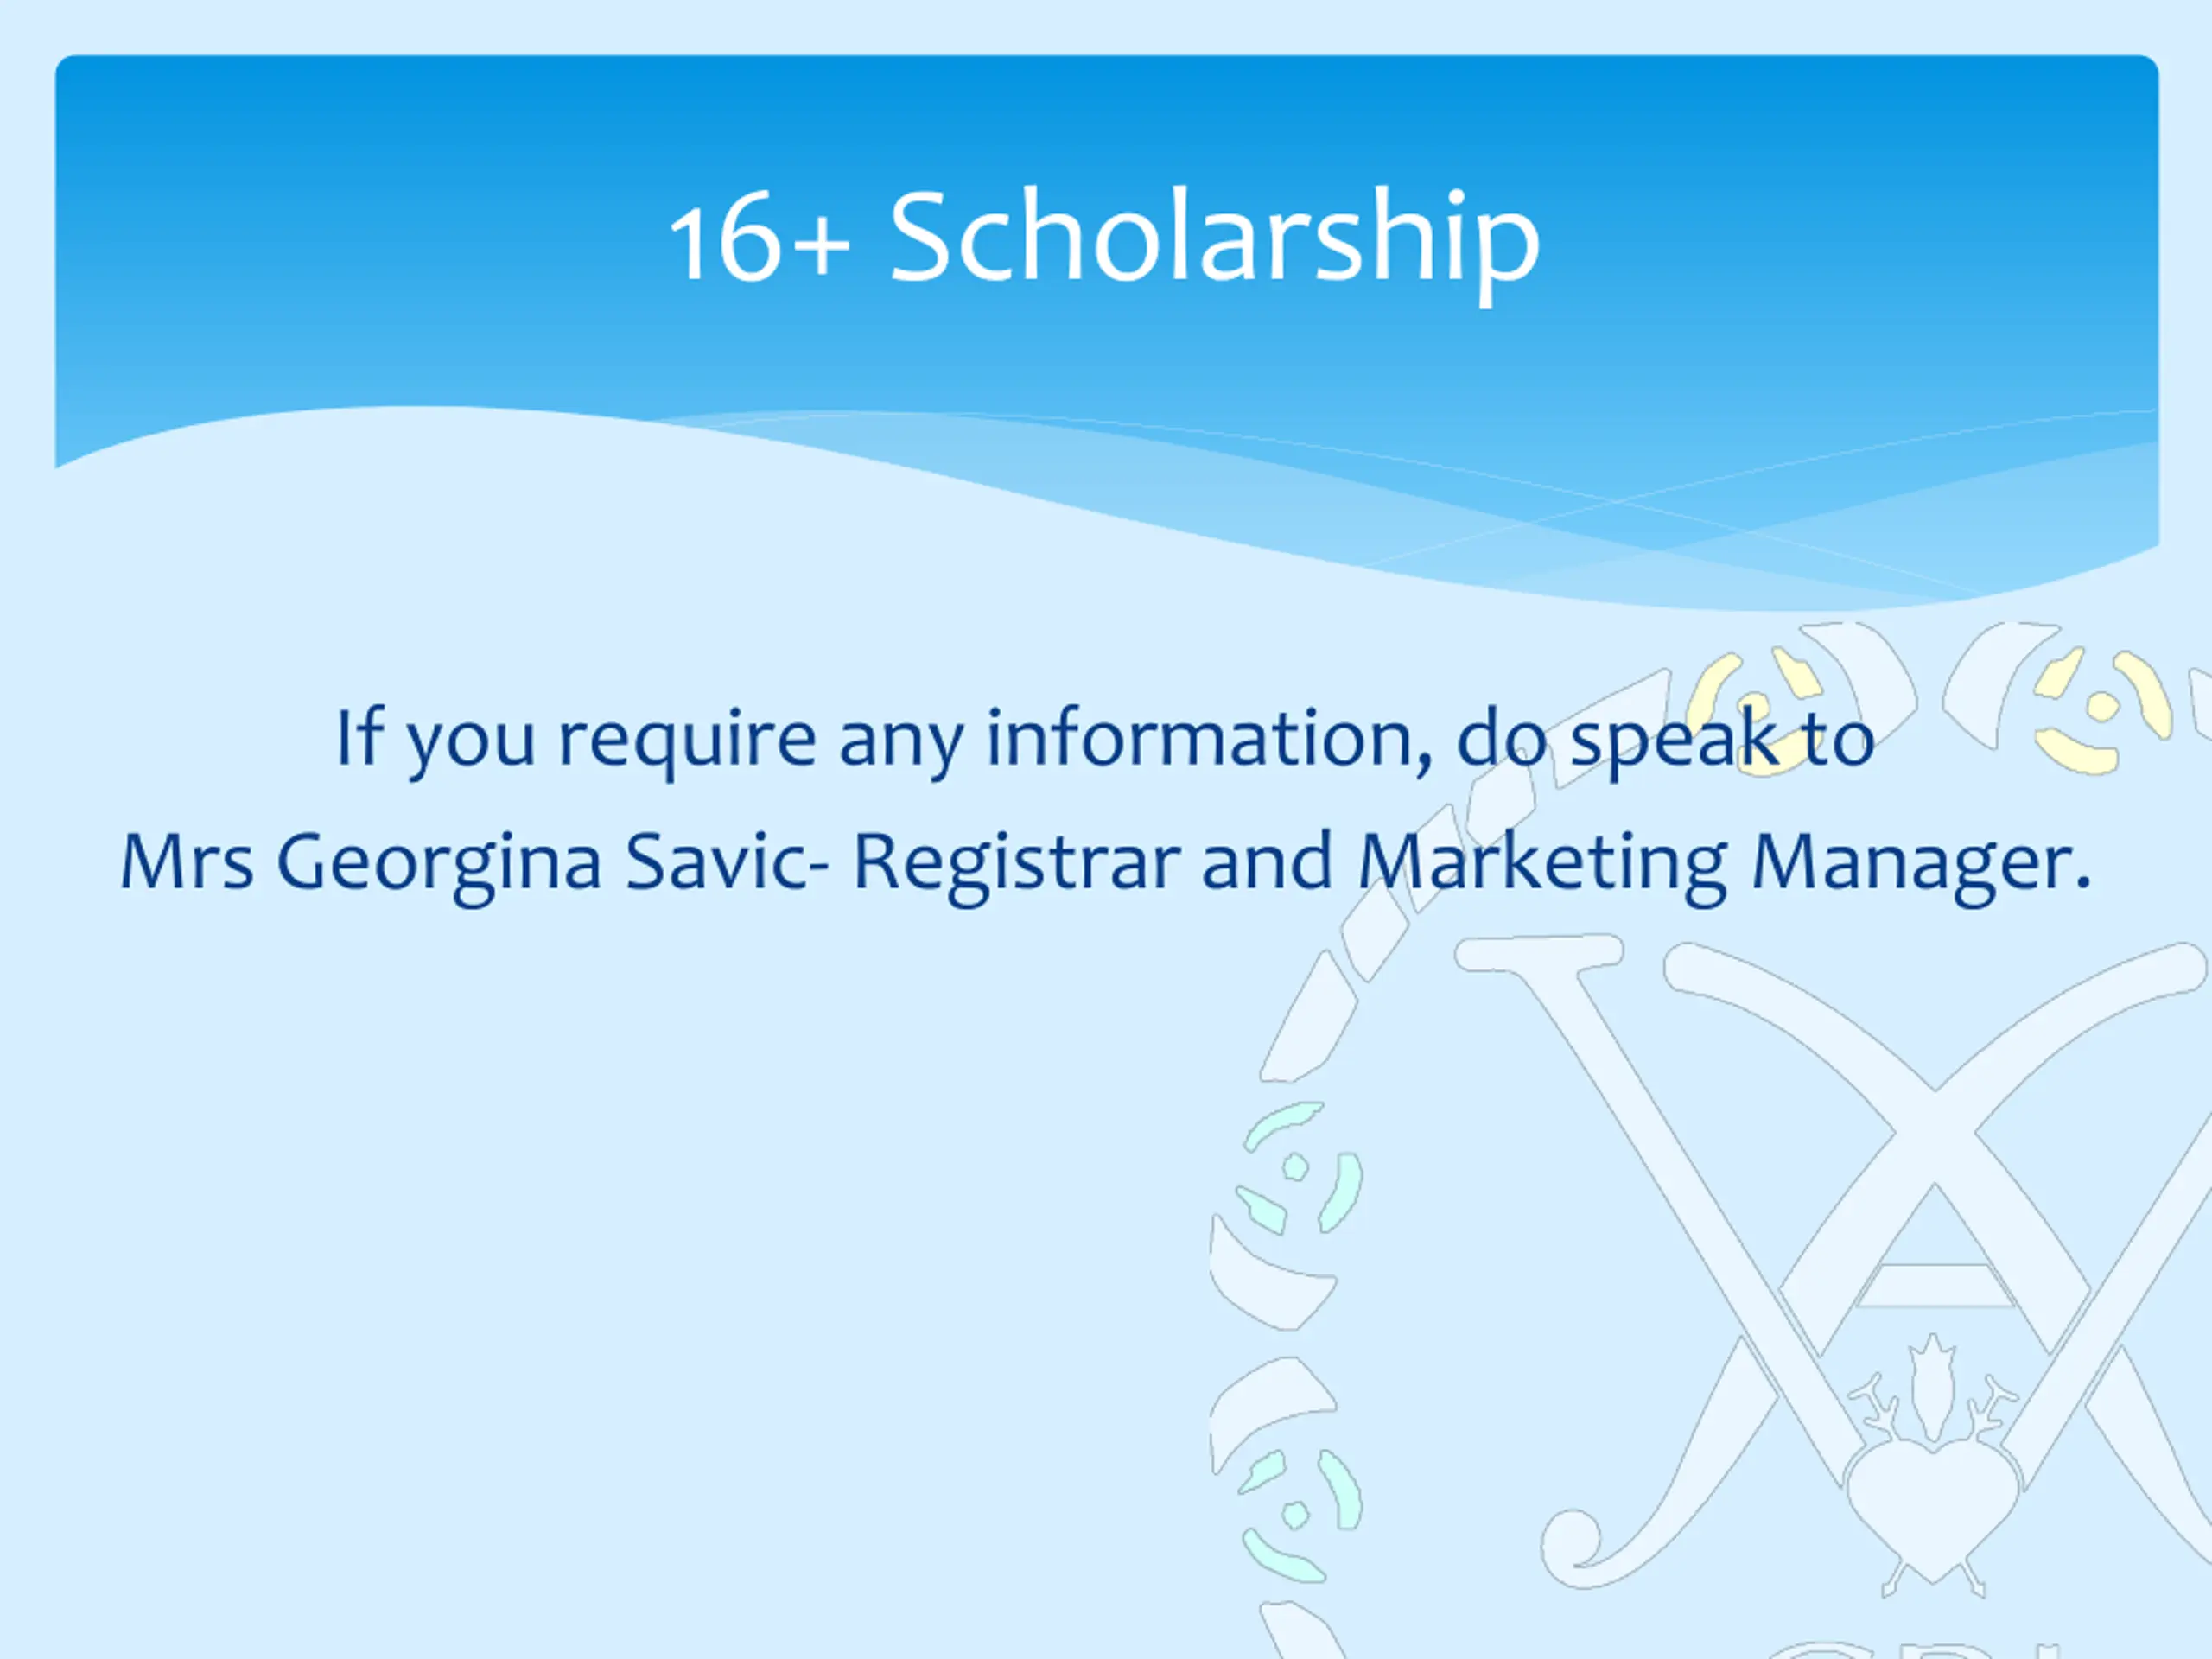This screenshot has height=1659, width=2212.
Task: Click the lower teal rose ornament
Action: (1298, 1513)
